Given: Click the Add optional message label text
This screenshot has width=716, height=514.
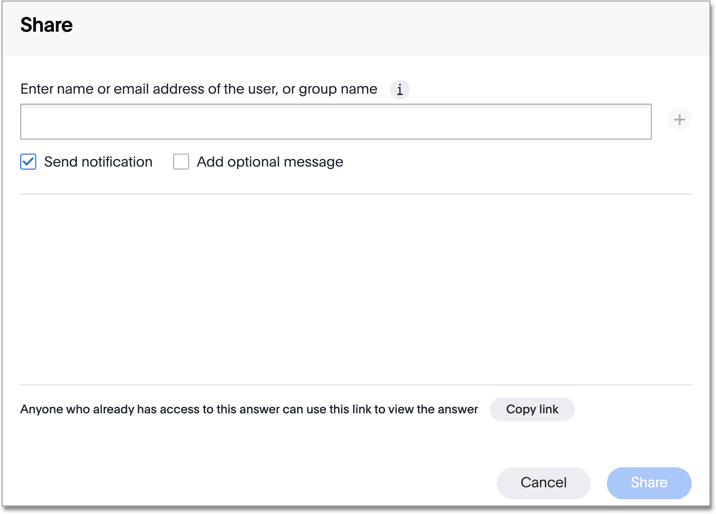Looking at the screenshot, I should pyautogui.click(x=269, y=161).
